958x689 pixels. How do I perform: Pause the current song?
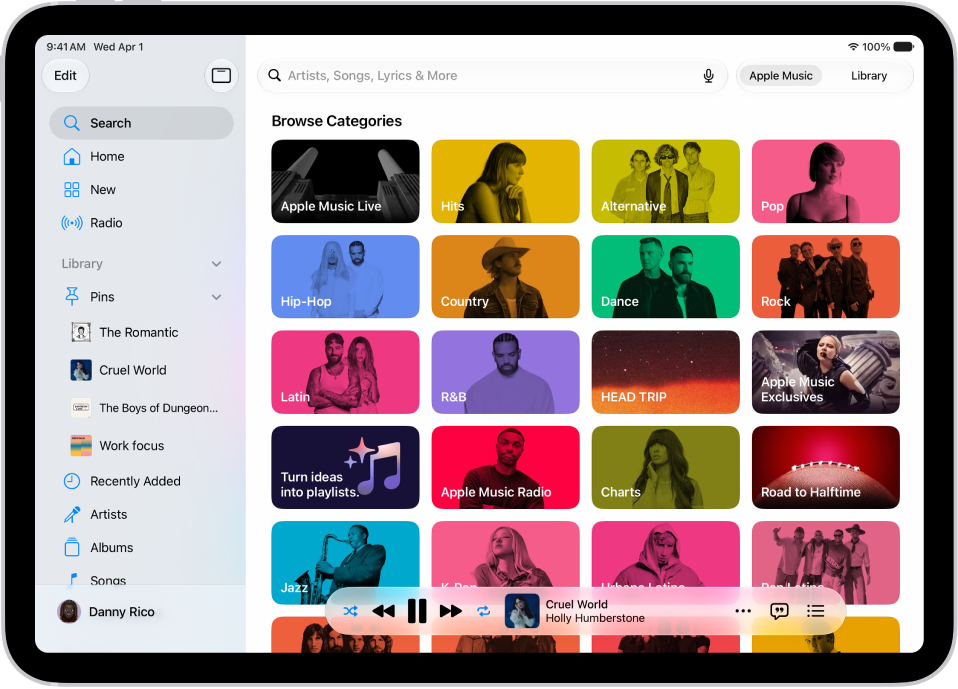417,611
